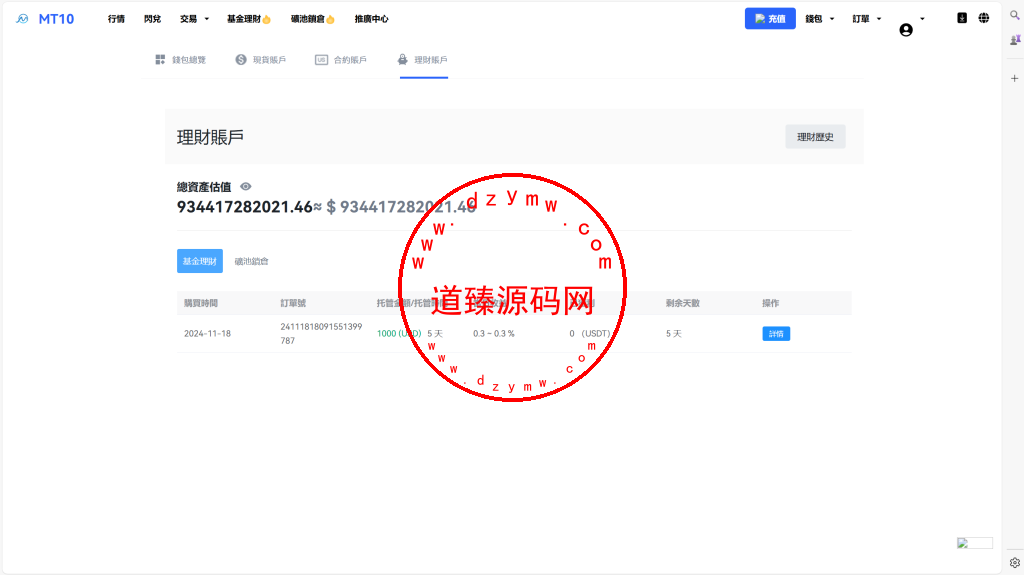
Task: Click the 訂單號 column header
Action: point(293,303)
